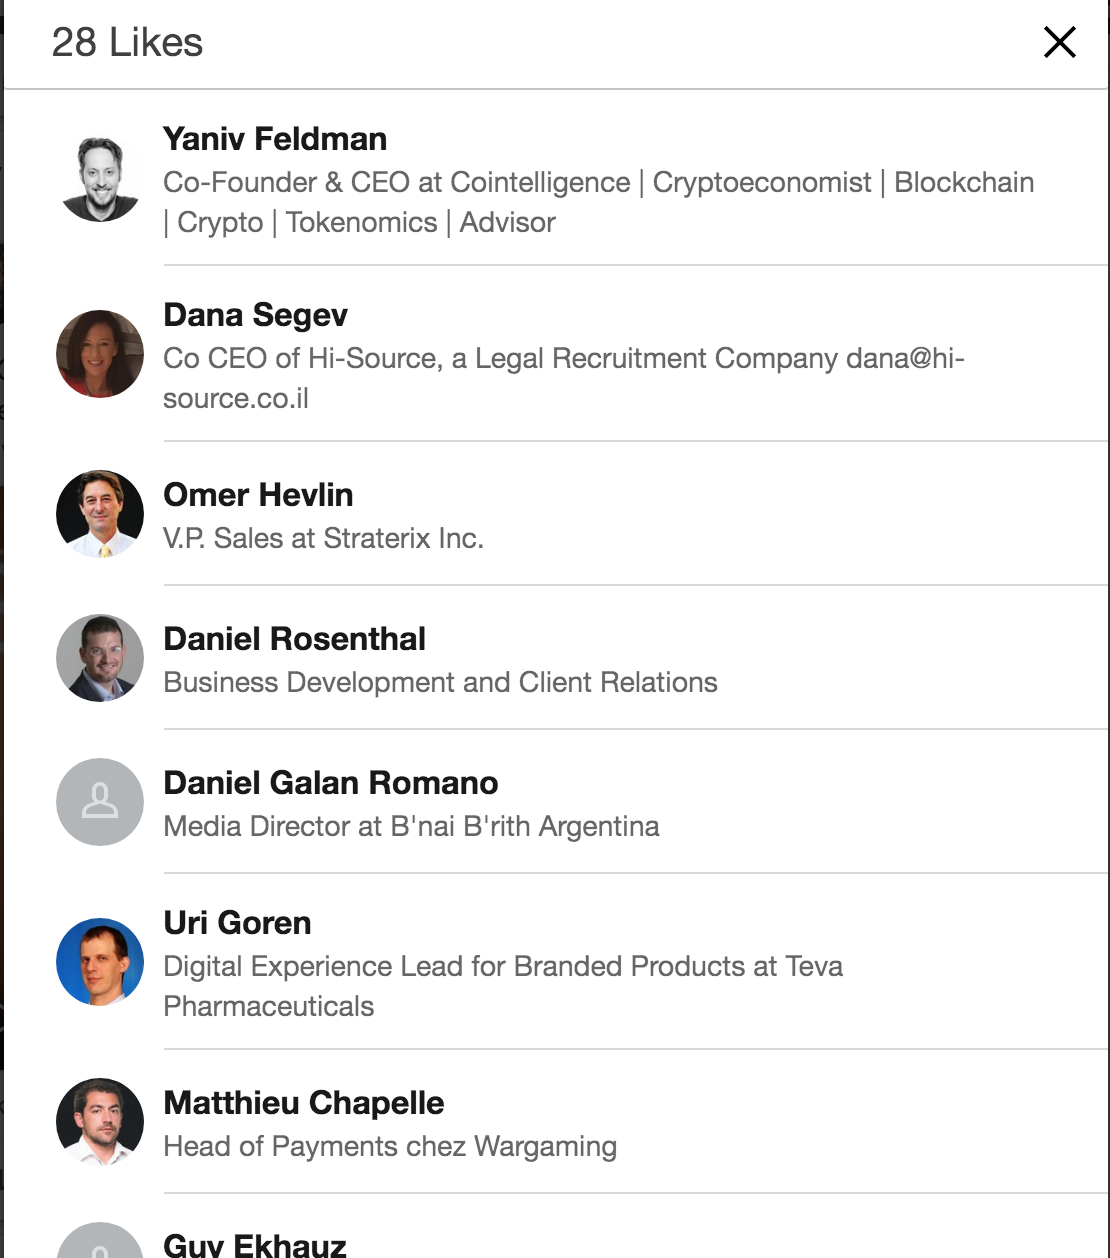The image size is (1110, 1258).
Task: Close the 28 Likes dialog
Action: click(1059, 42)
